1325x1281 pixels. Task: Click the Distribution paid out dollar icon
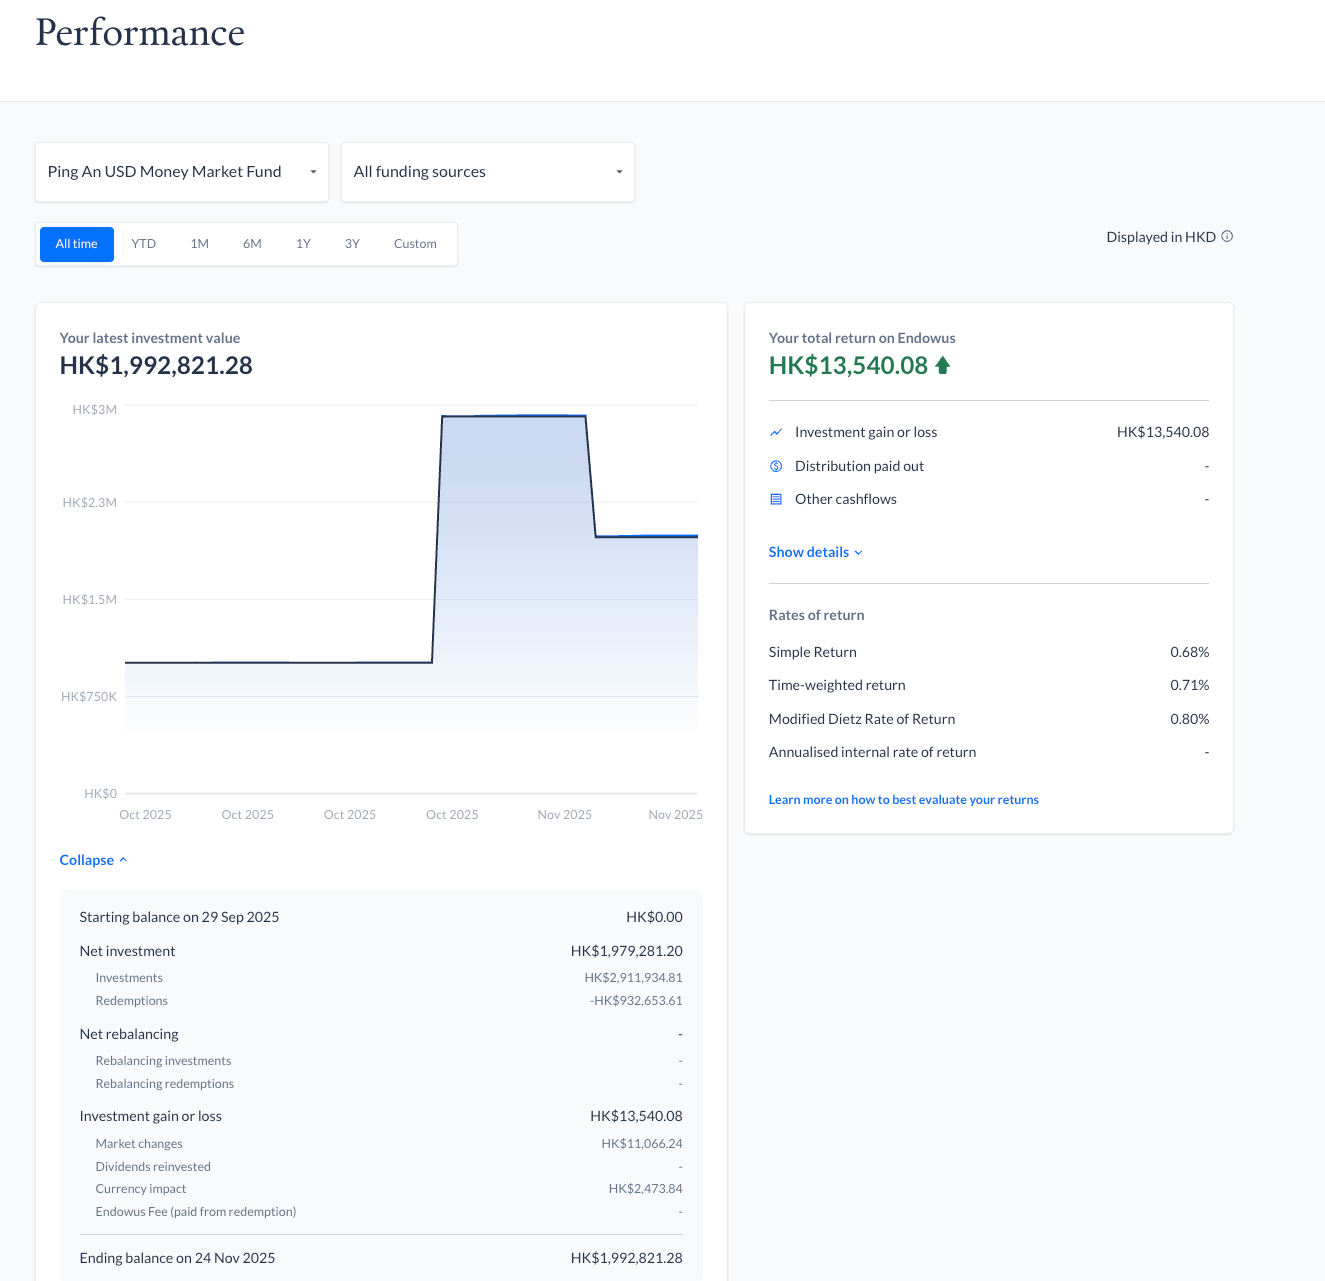[x=776, y=467]
